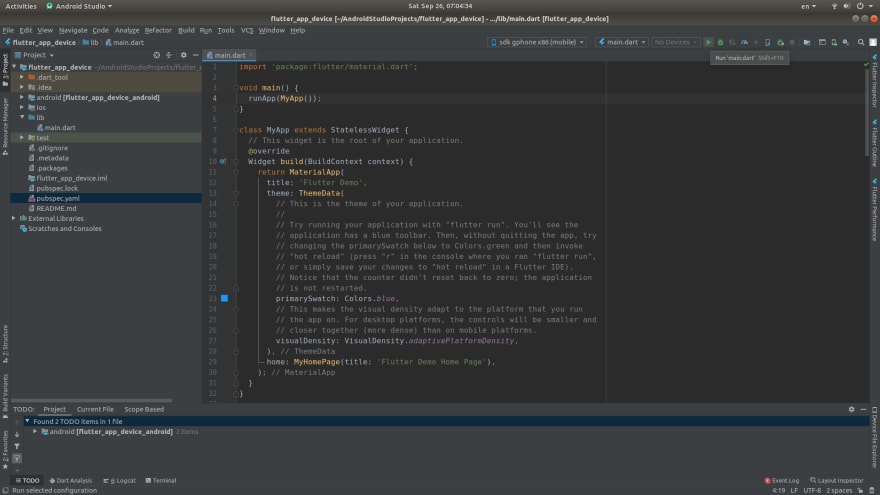
Task: Expand the .dart_tool folder
Action: [x=22, y=77]
